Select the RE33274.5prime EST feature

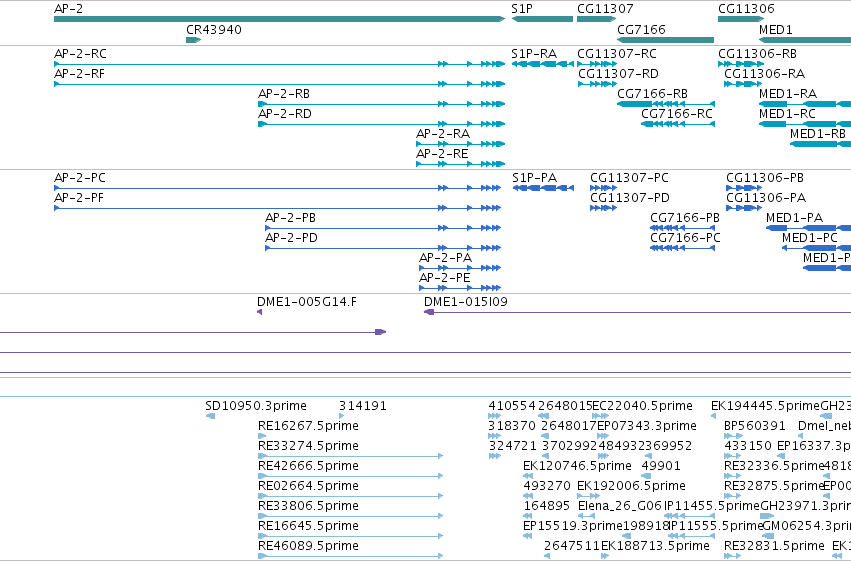coord(351,456)
